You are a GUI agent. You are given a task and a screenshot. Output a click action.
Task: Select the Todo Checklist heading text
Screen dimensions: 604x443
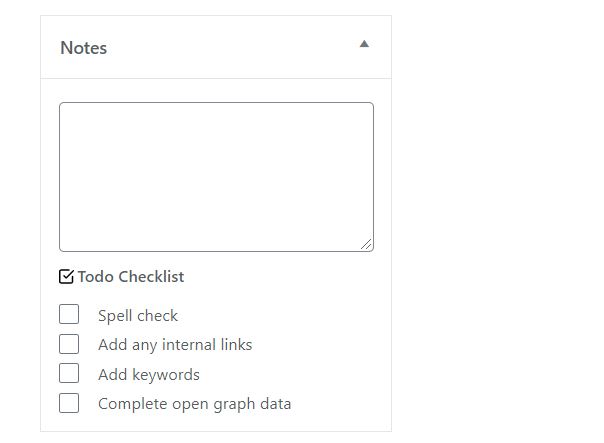point(131,277)
